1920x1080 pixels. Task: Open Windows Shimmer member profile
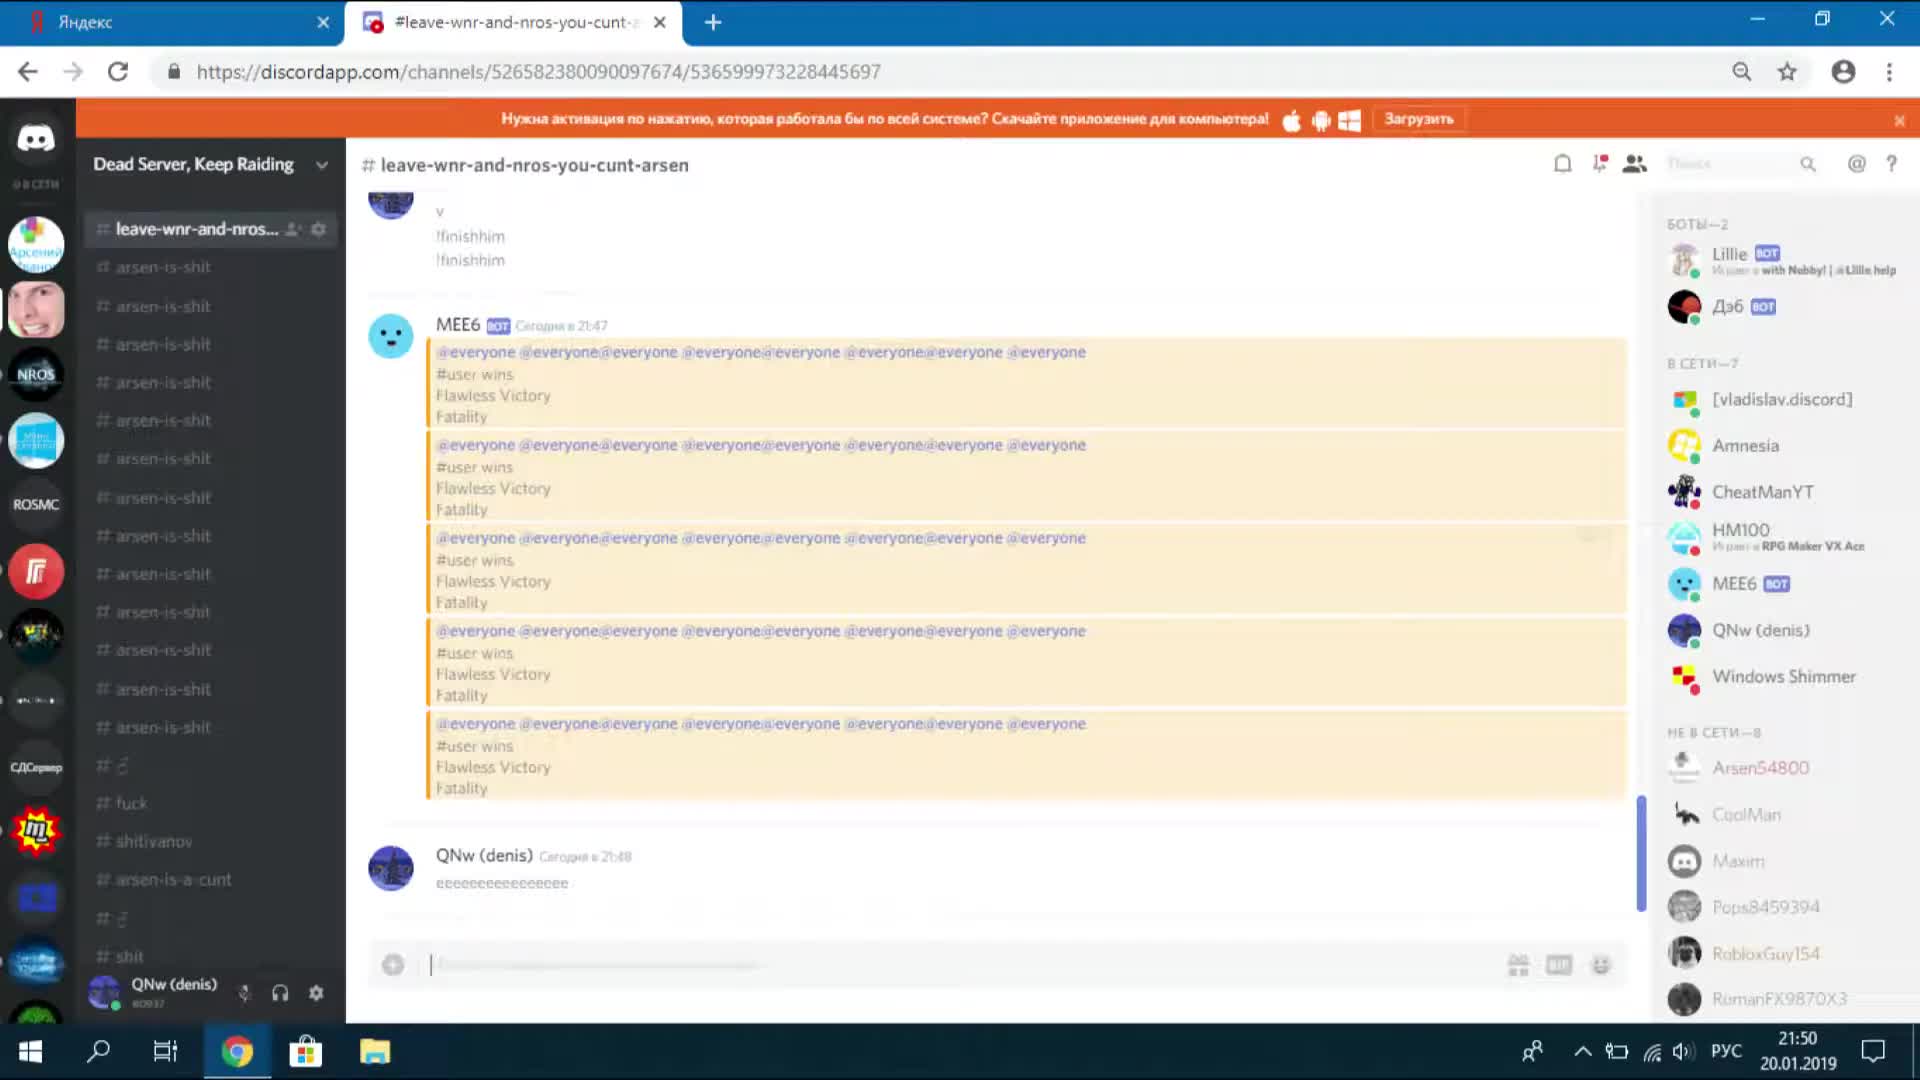pyautogui.click(x=1783, y=676)
